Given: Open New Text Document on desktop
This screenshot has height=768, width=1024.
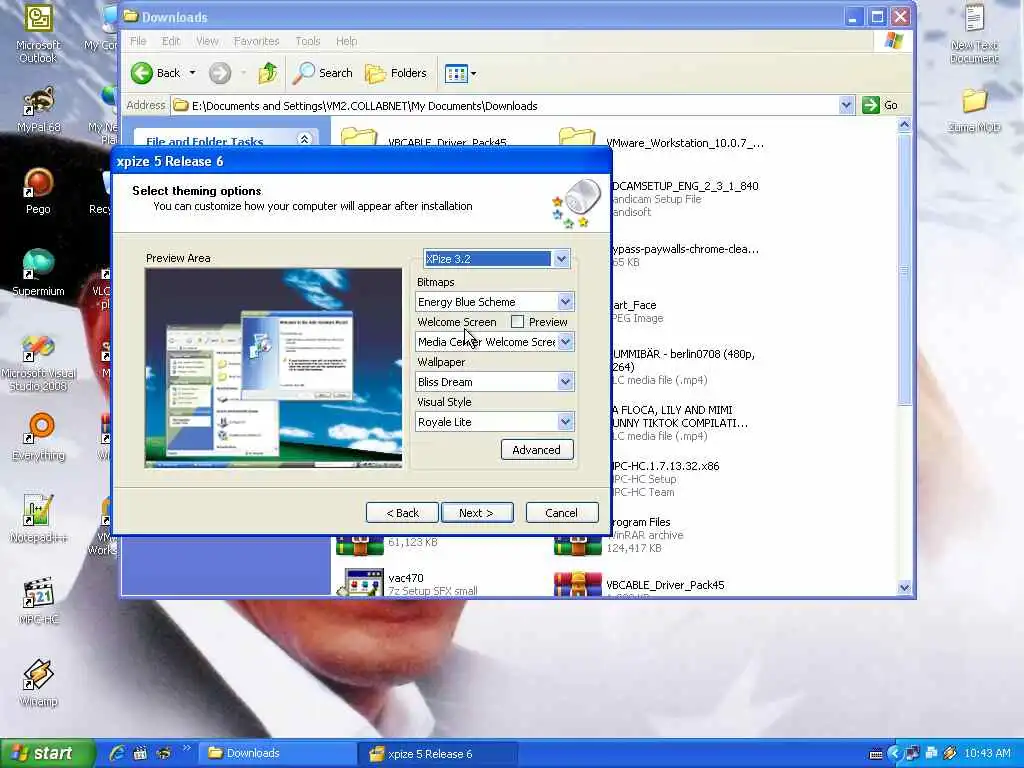Looking at the screenshot, I should (x=974, y=34).
